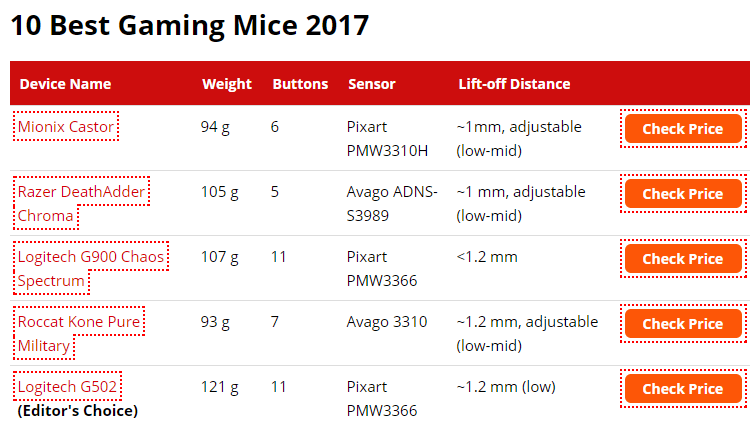Open the Mionix Castor link

pos(66,127)
